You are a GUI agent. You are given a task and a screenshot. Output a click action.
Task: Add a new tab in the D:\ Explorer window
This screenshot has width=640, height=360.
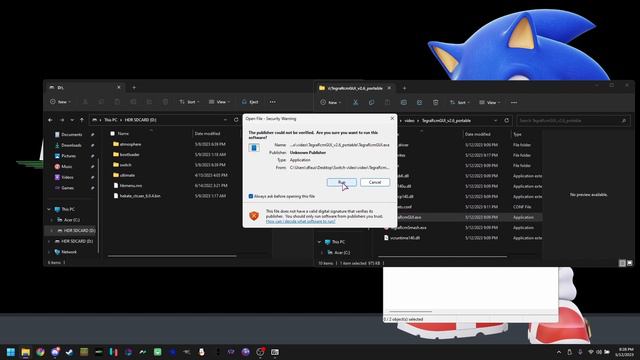134,87
